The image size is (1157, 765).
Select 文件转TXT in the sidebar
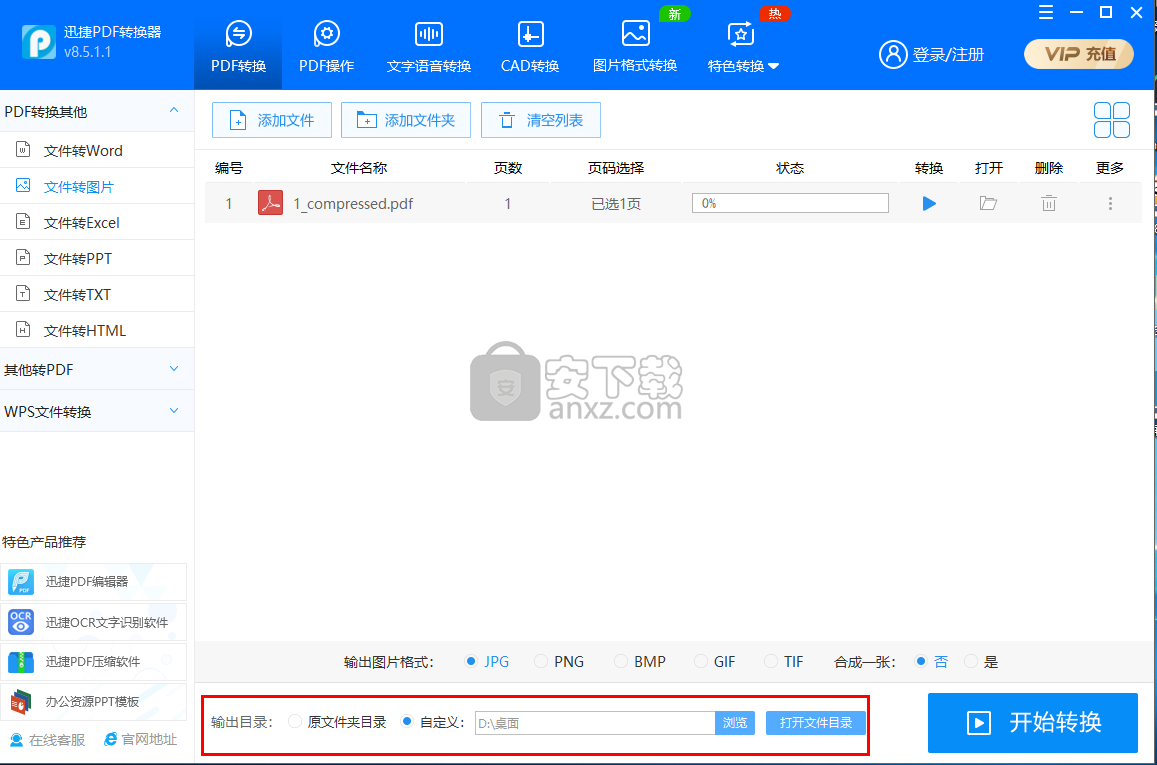(x=97, y=295)
